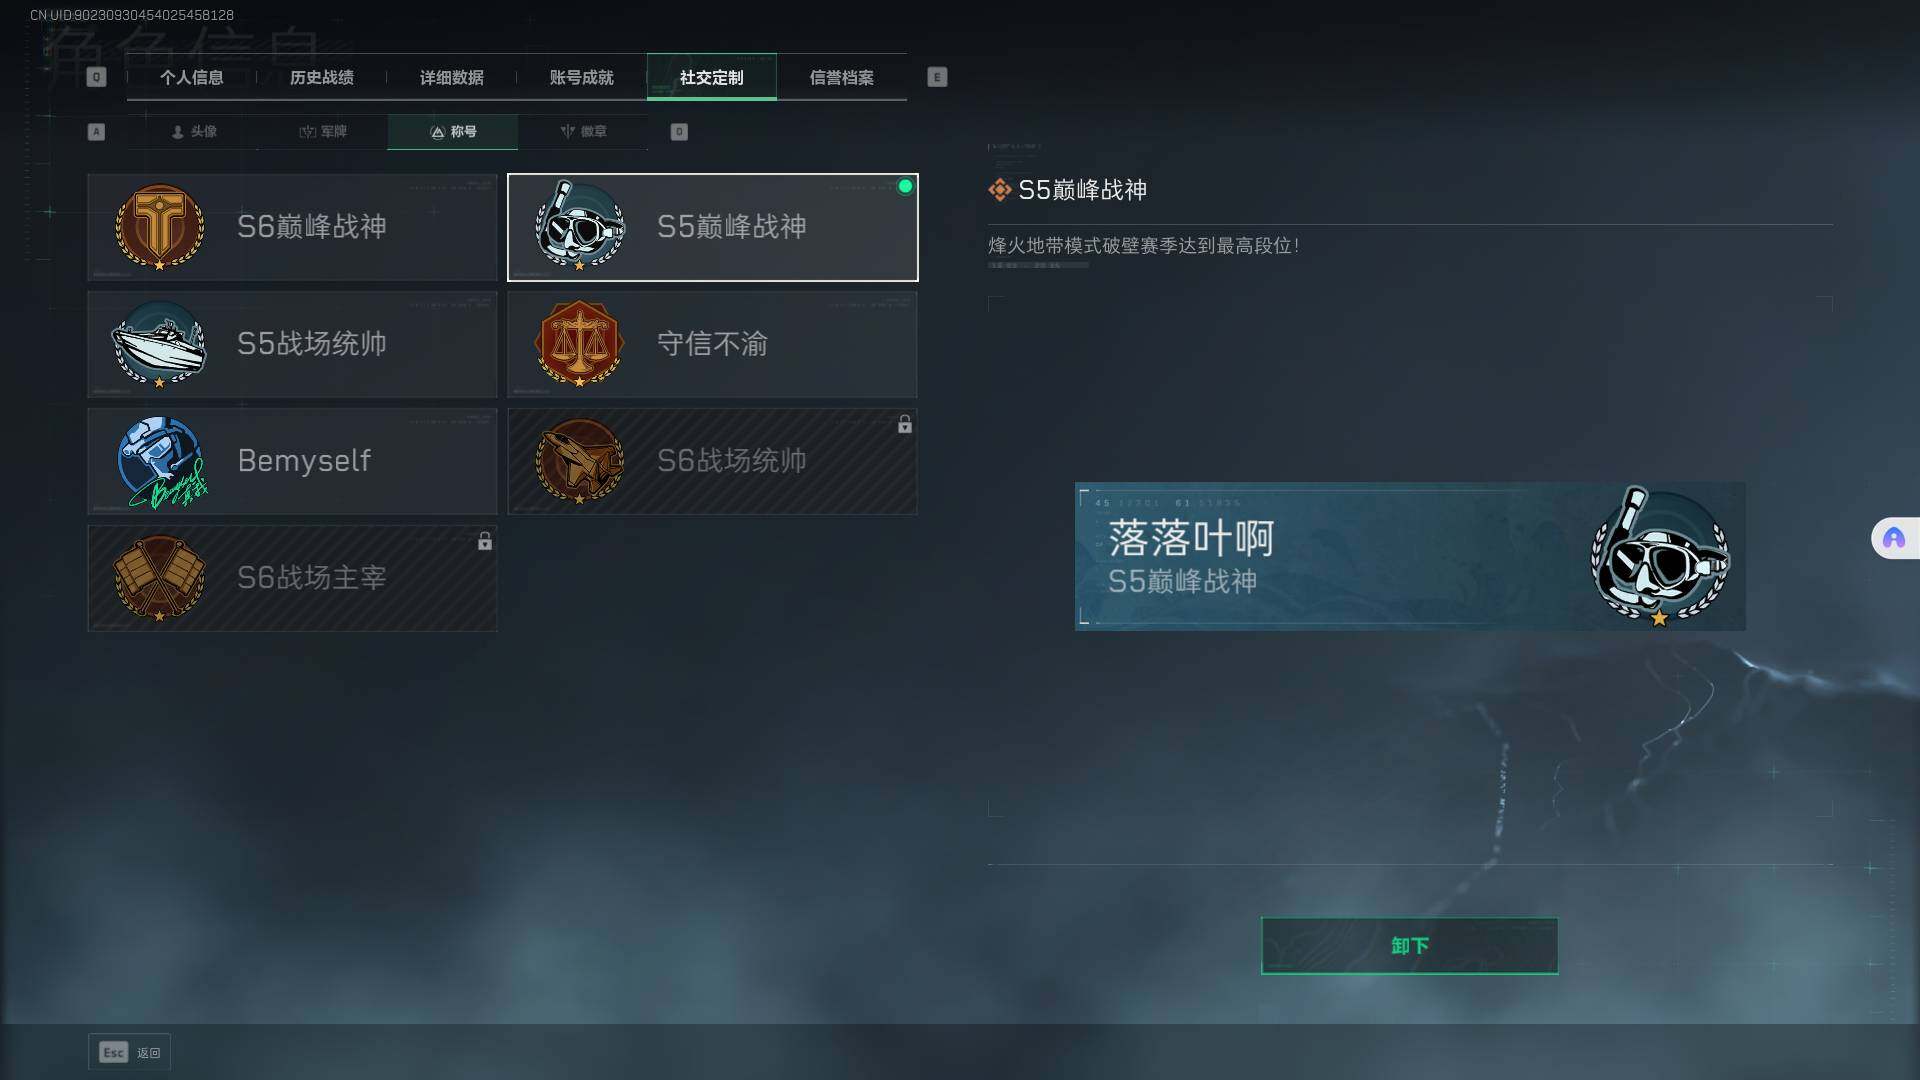Click the S6战场统帅 fighter jet badge
1920x1080 pixels.
click(579, 461)
